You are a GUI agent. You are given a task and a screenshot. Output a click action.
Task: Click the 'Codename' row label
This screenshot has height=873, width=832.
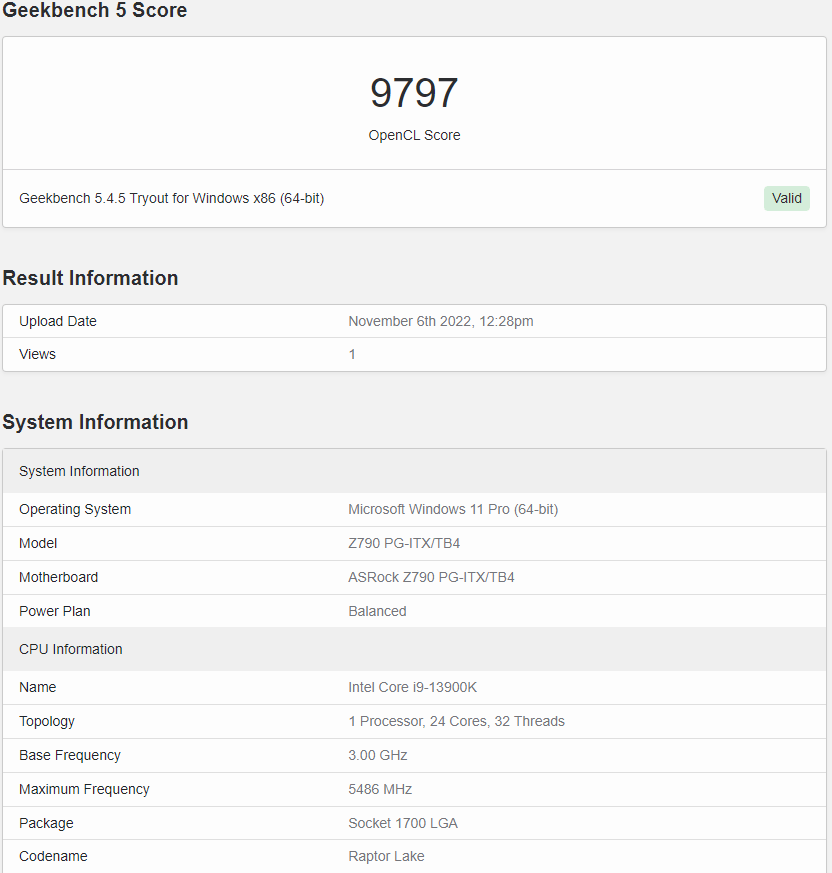(53, 856)
